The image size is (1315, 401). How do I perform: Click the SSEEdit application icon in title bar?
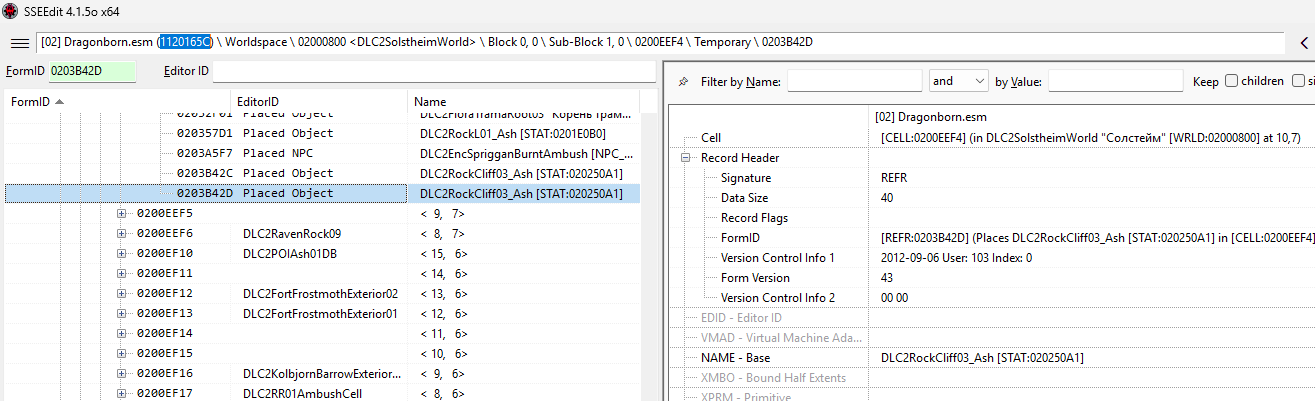click(x=11, y=11)
